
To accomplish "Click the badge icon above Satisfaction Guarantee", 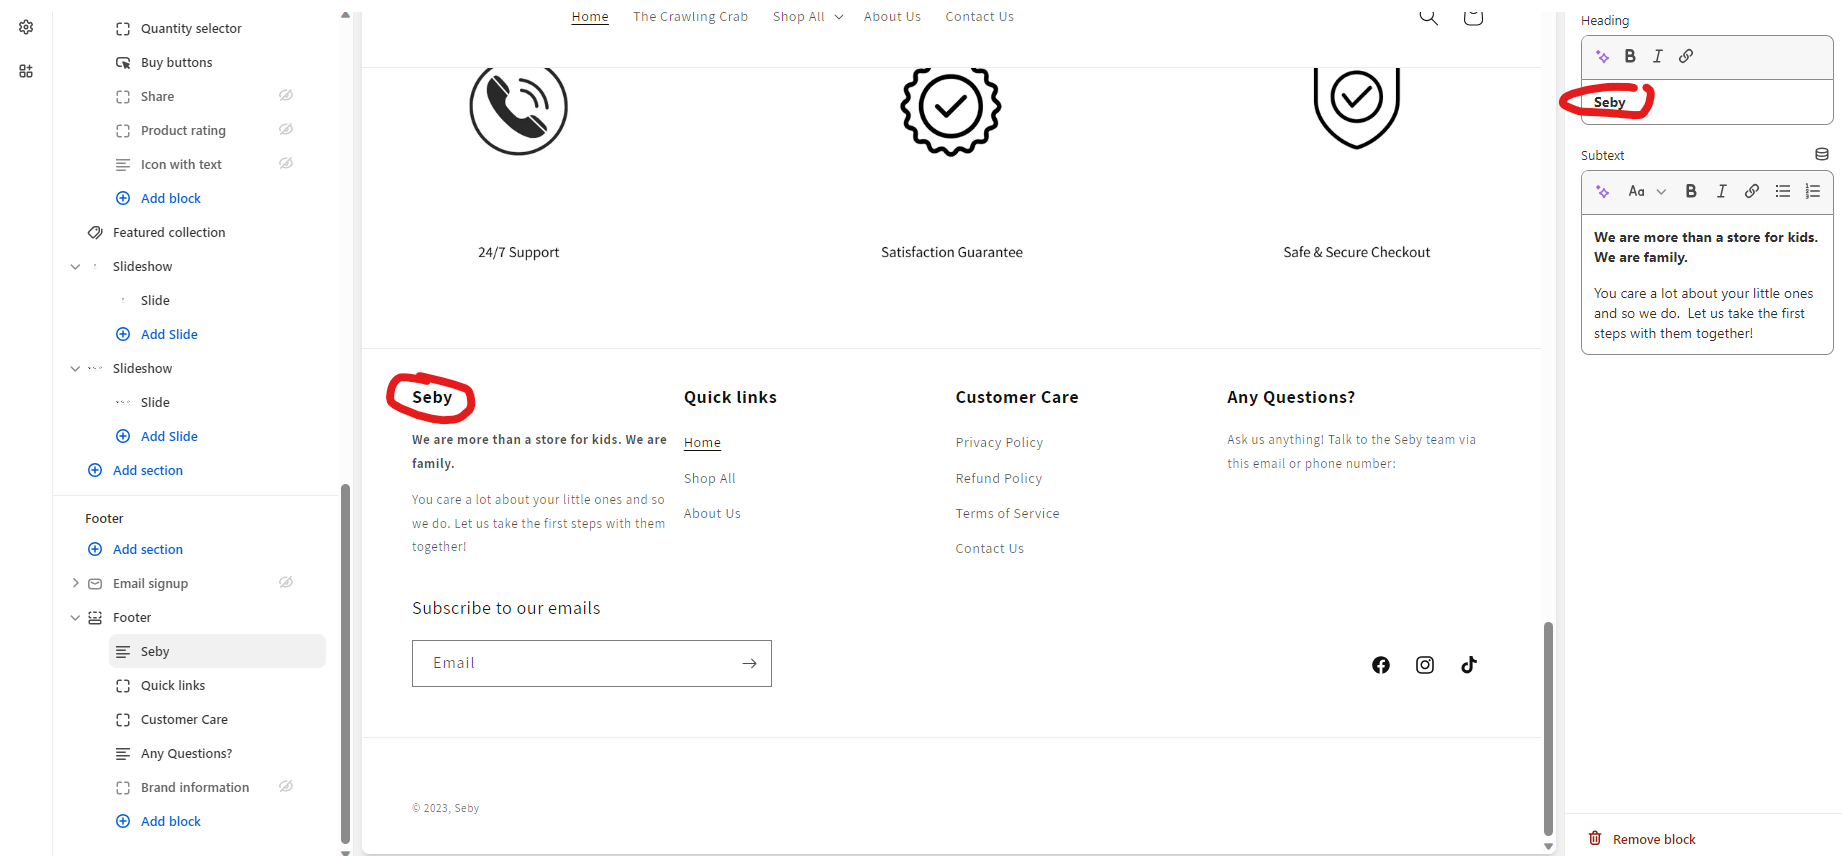I will (x=951, y=109).
